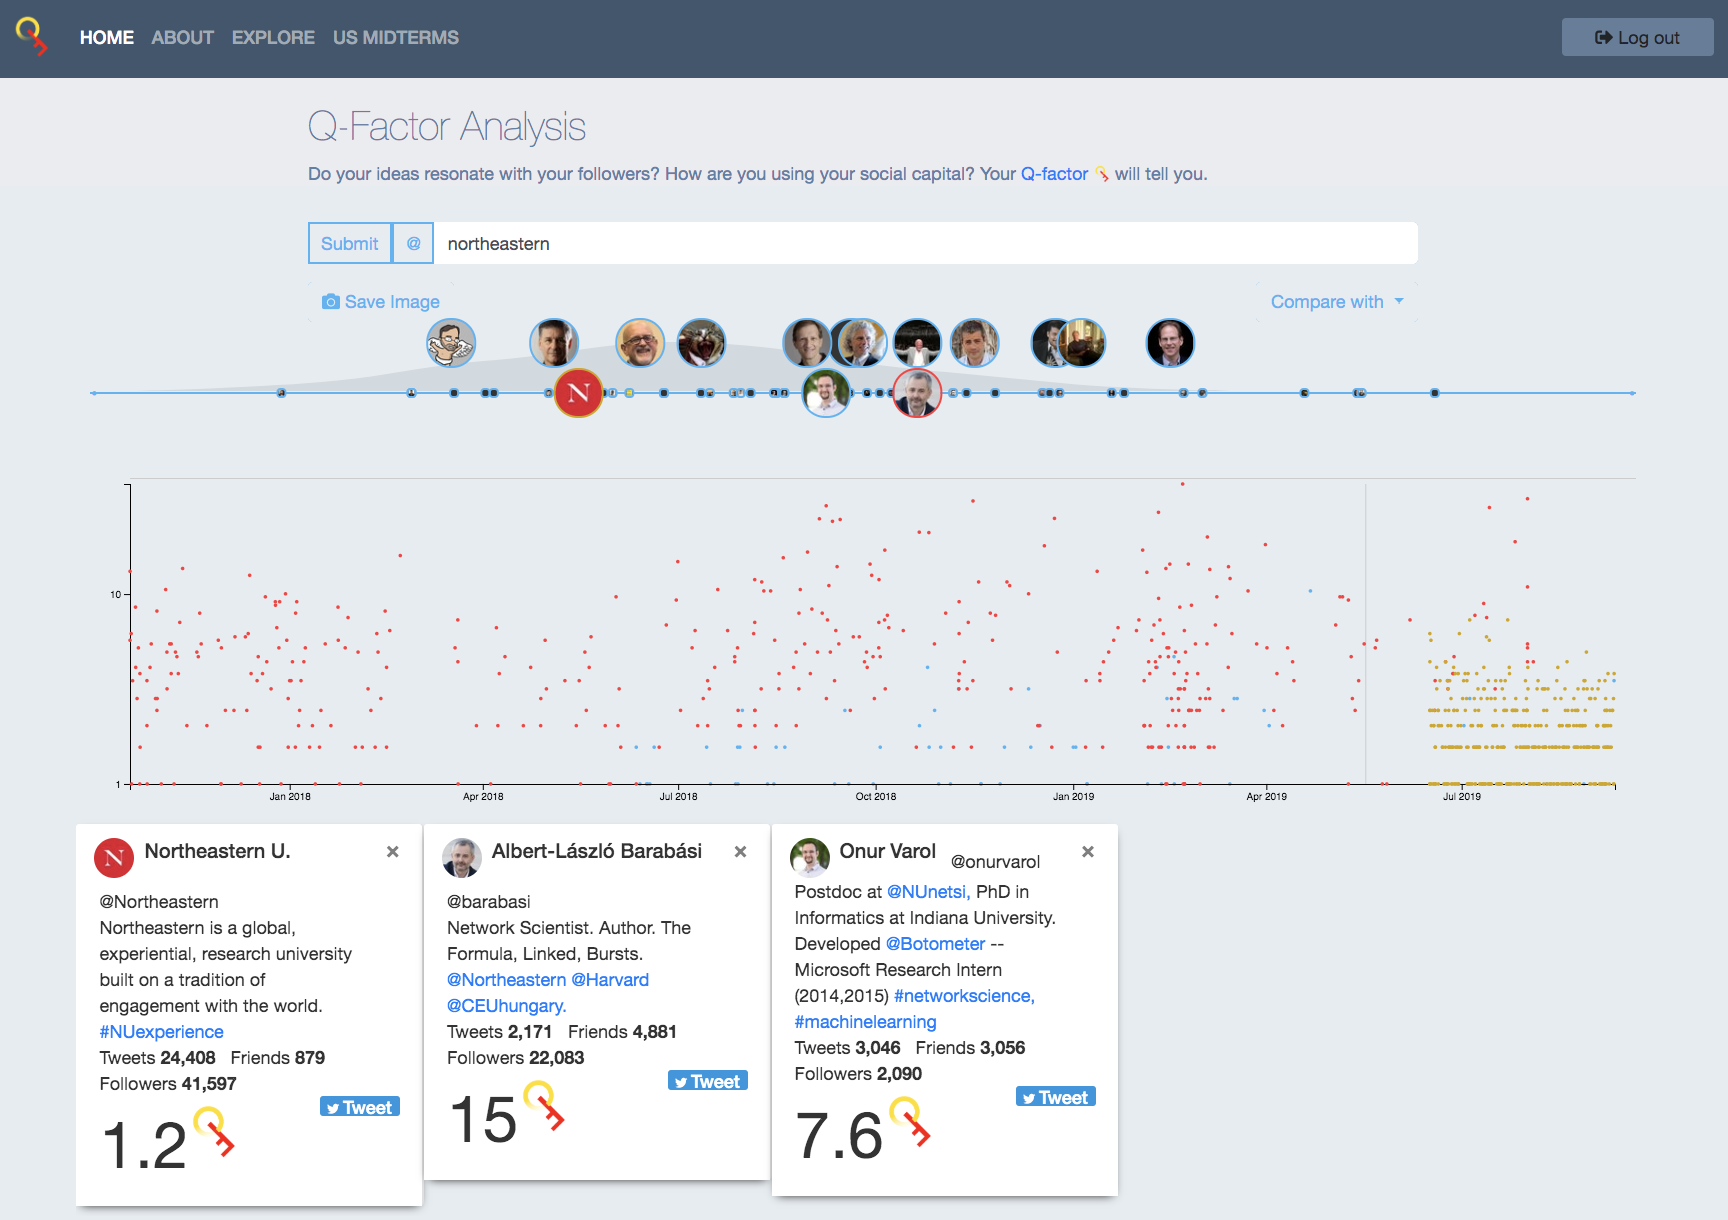The width and height of the screenshot is (1728, 1220).
Task: Open the HOME nav item
Action: tap(107, 38)
